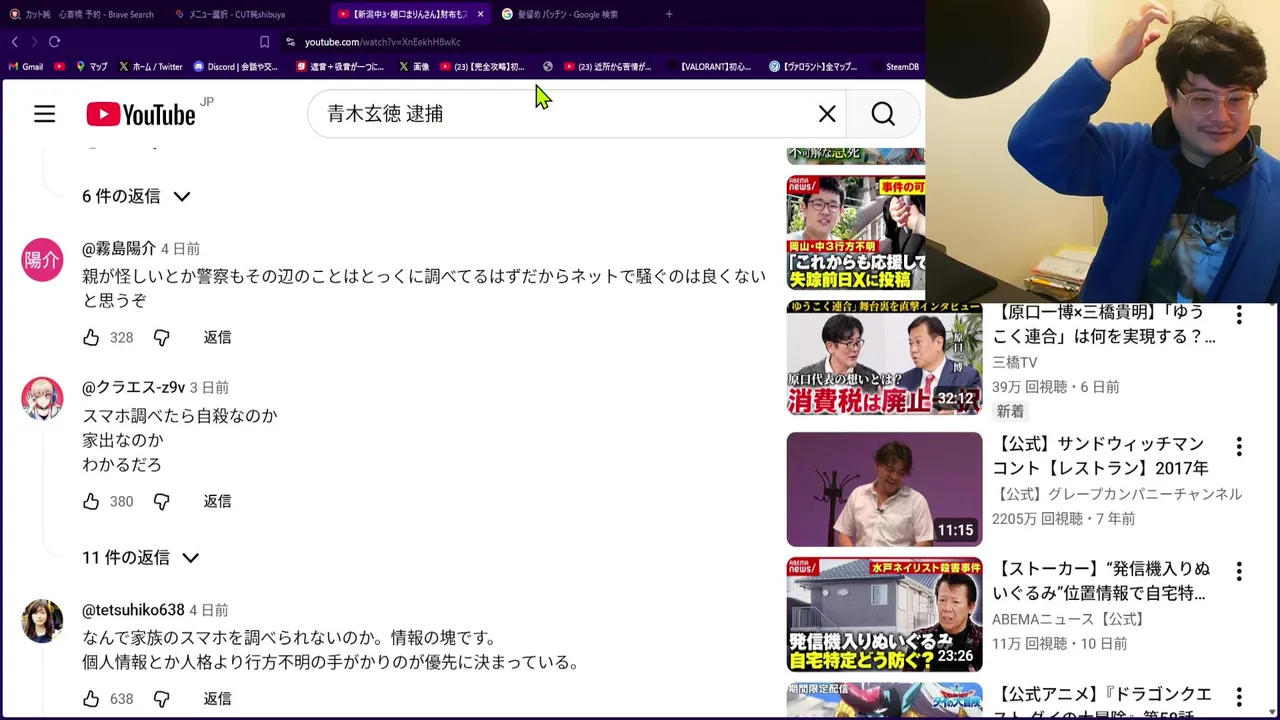Screen dimensions: 1280x720
Task: Open the 【原口一博×三橋貴明】 video title
Action: click(1104, 324)
